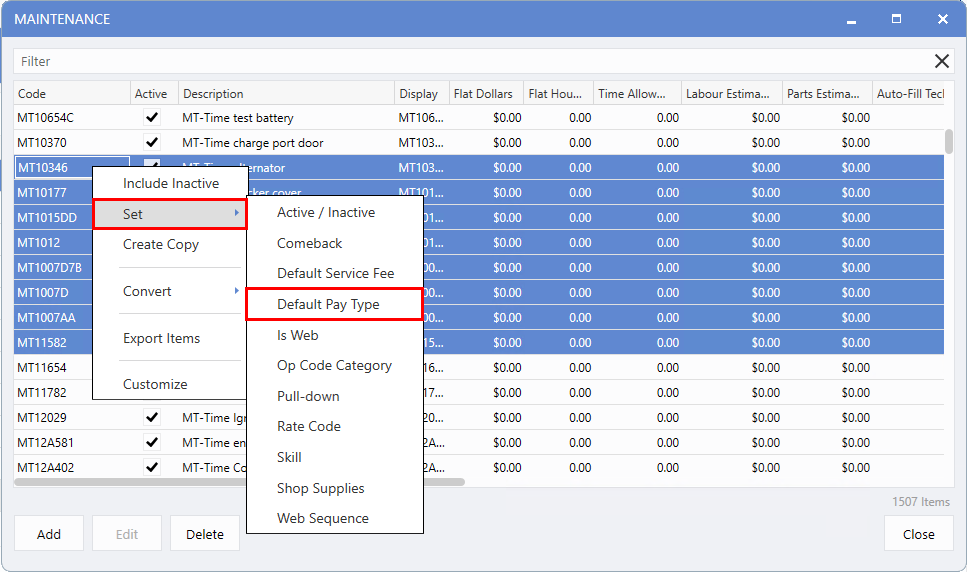Toggle Active checkbox for MT12A402
The height and width of the screenshot is (572, 967).
tap(152, 467)
